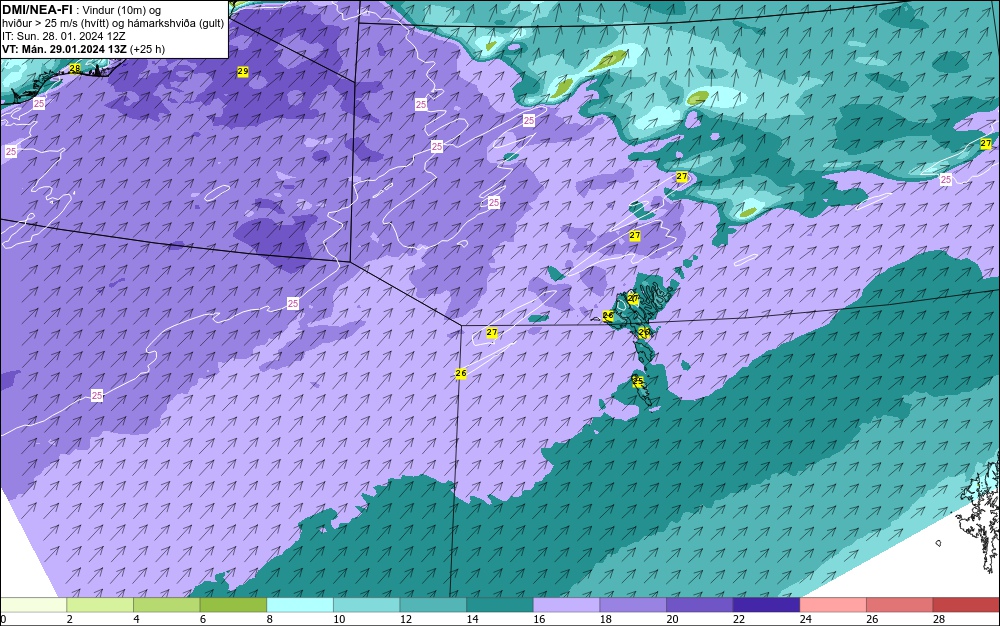
Task: Click the 14–16 m/s dark teal legend swatch
Action: [500, 605]
